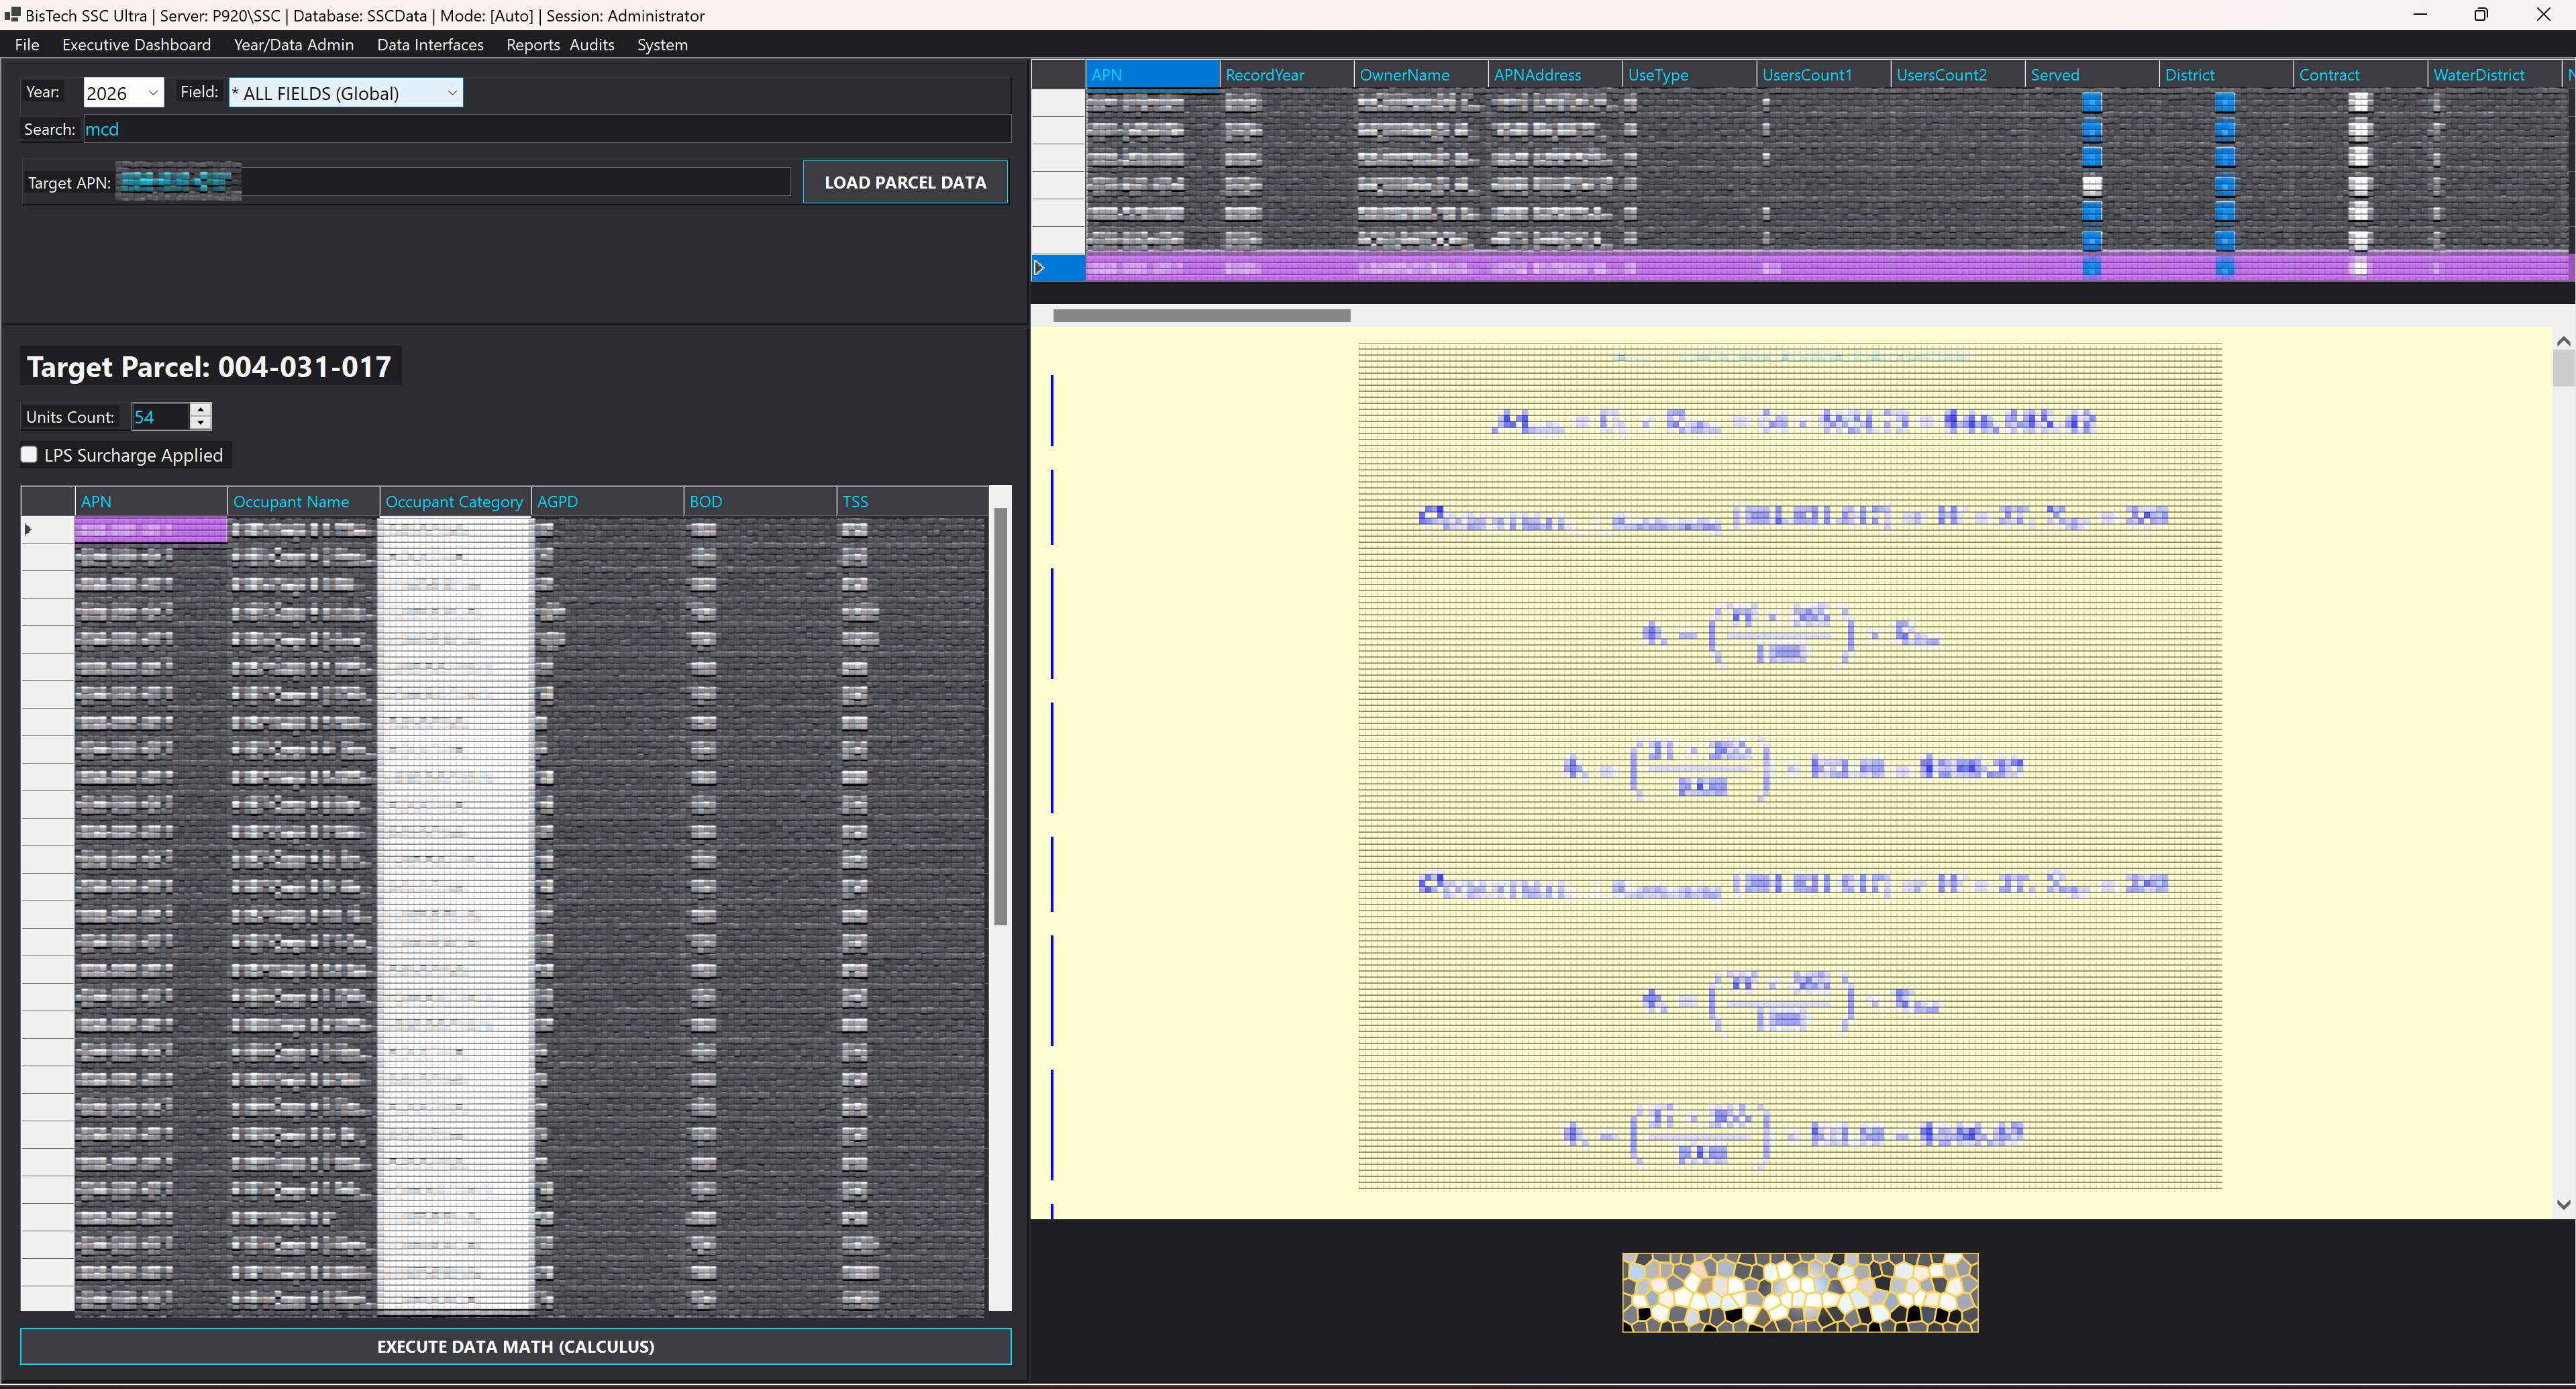
Task: Open the Executive Dashboard menu
Action: (136, 44)
